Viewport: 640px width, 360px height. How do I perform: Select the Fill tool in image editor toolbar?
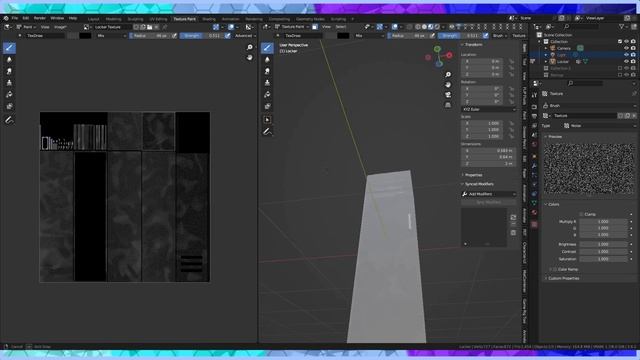point(9,95)
